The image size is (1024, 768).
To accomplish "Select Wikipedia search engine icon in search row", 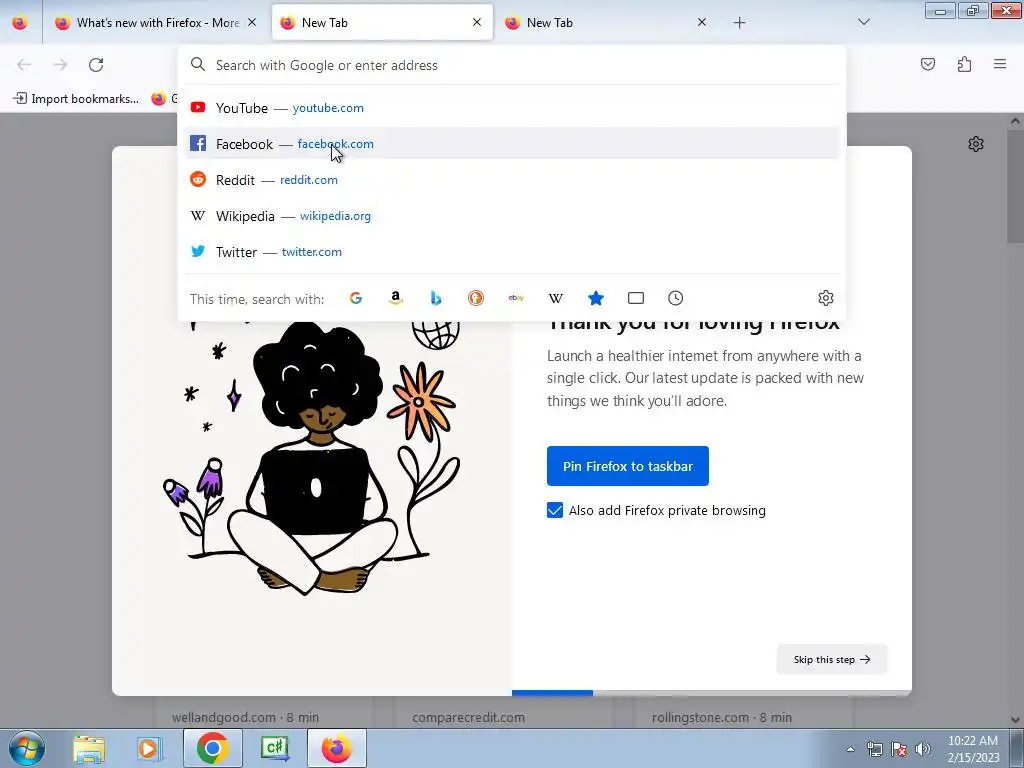I will tap(556, 298).
